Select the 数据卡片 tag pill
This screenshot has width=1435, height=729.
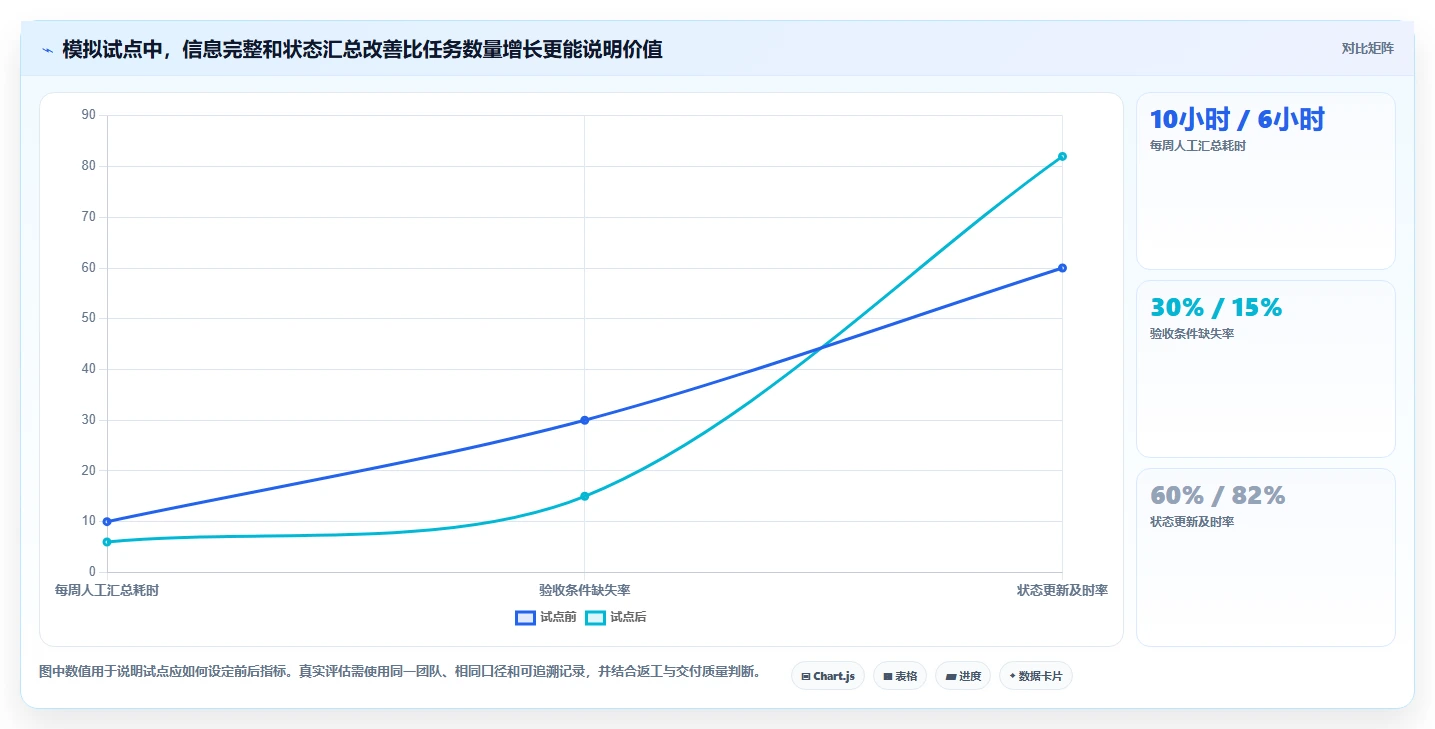click(x=1036, y=676)
